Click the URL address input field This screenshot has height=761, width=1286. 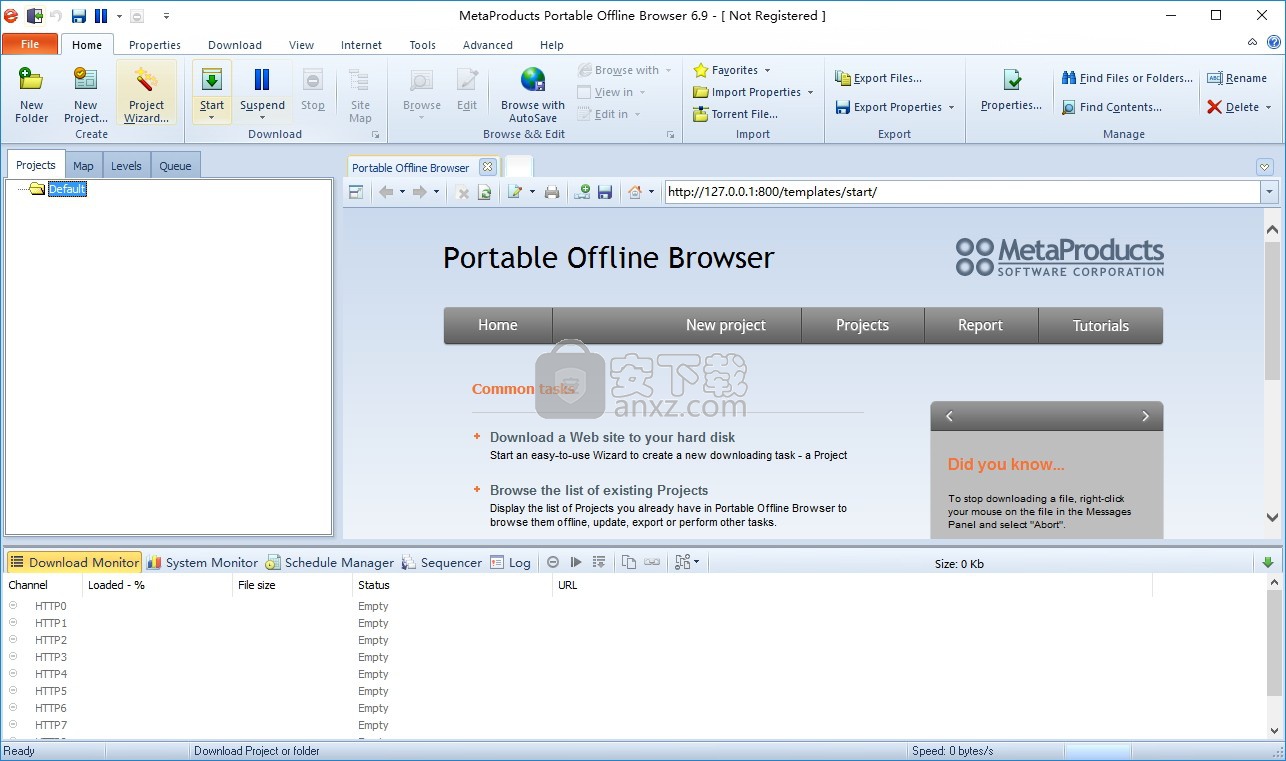(962, 192)
